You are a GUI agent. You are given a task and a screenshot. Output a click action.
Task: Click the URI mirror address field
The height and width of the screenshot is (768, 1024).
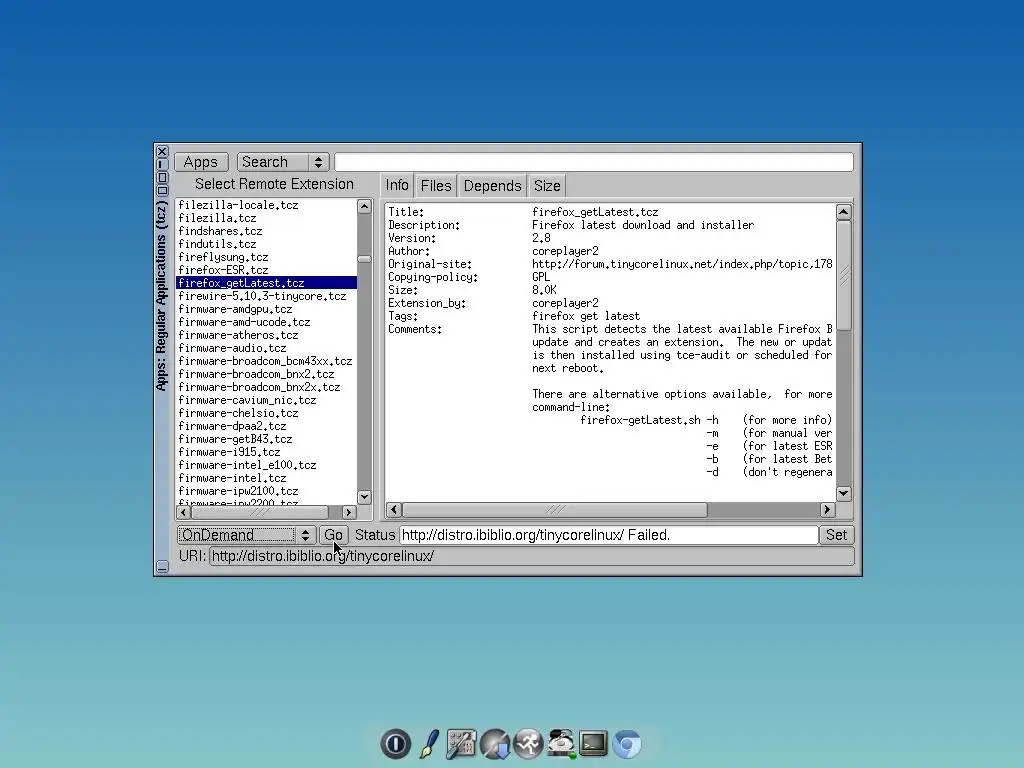click(532, 556)
